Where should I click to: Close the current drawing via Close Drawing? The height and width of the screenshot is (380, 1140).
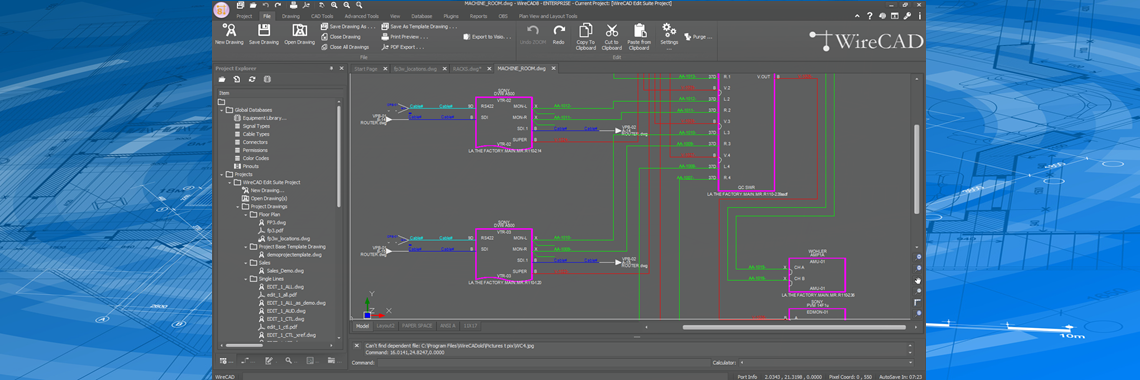(340, 36)
